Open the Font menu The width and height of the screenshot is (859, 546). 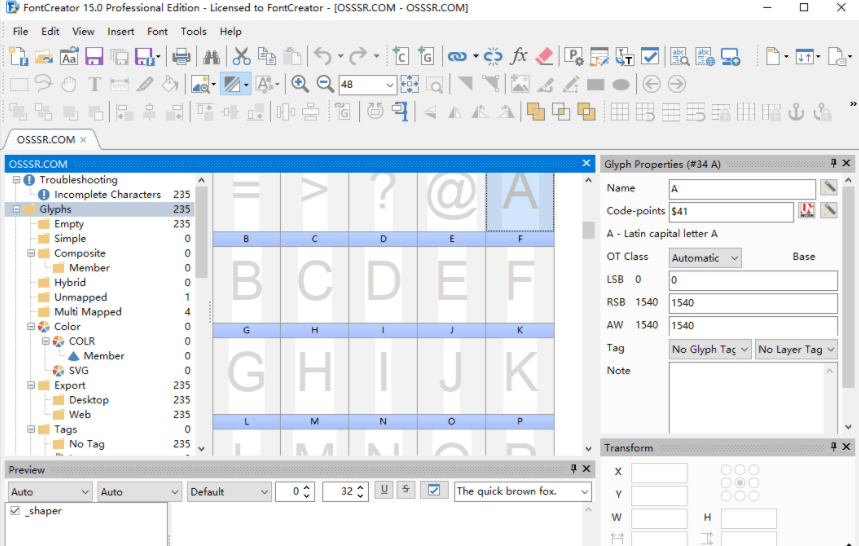(157, 31)
